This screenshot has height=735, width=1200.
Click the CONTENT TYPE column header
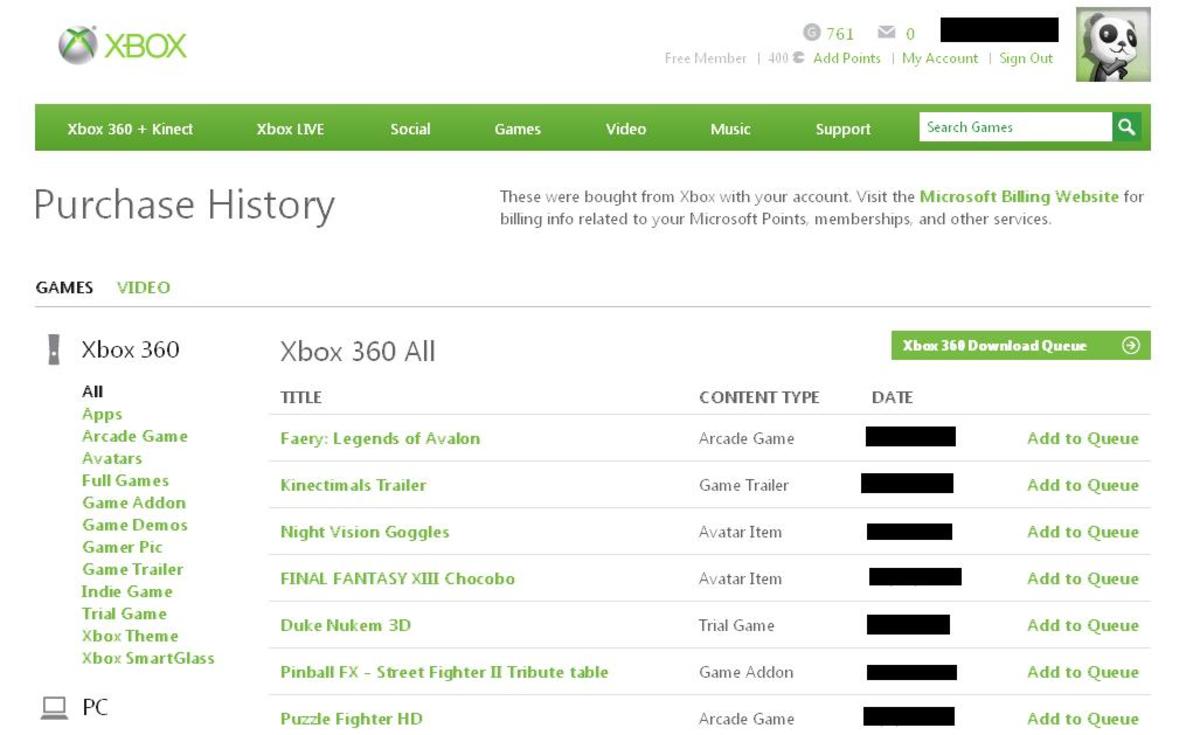pyautogui.click(x=759, y=397)
